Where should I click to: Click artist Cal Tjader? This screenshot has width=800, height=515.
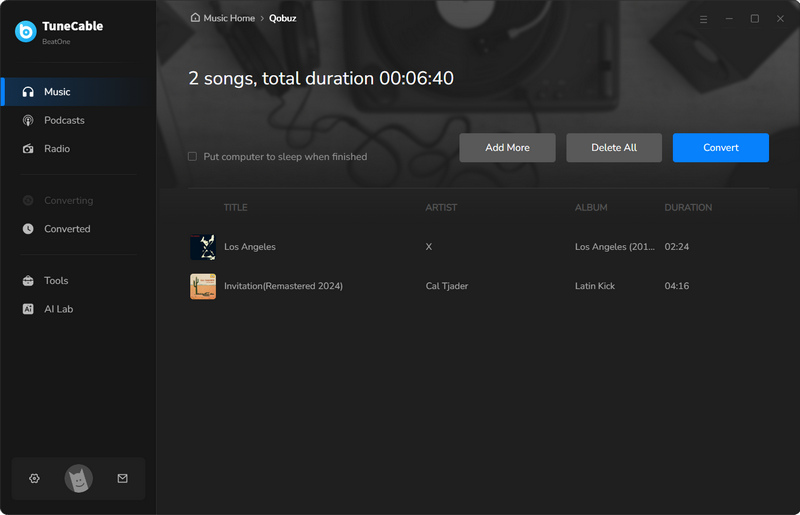point(446,286)
